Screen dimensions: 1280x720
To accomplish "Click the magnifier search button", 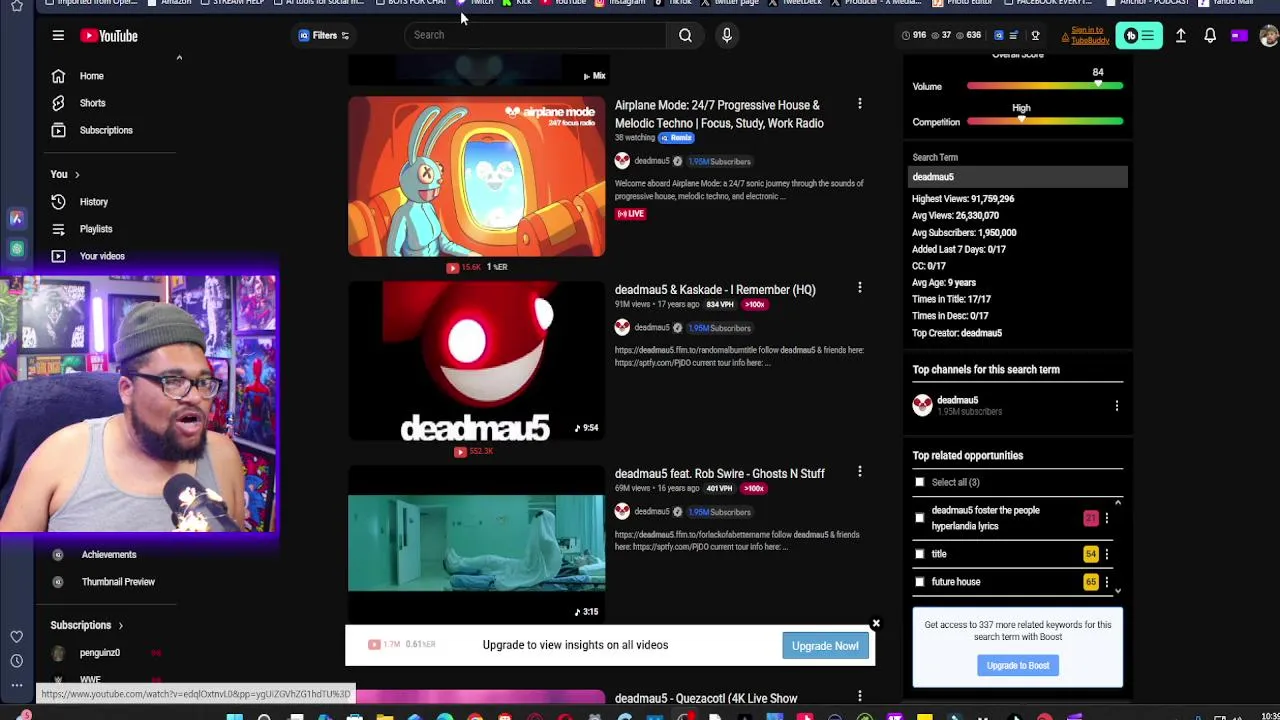I will tap(685, 35).
